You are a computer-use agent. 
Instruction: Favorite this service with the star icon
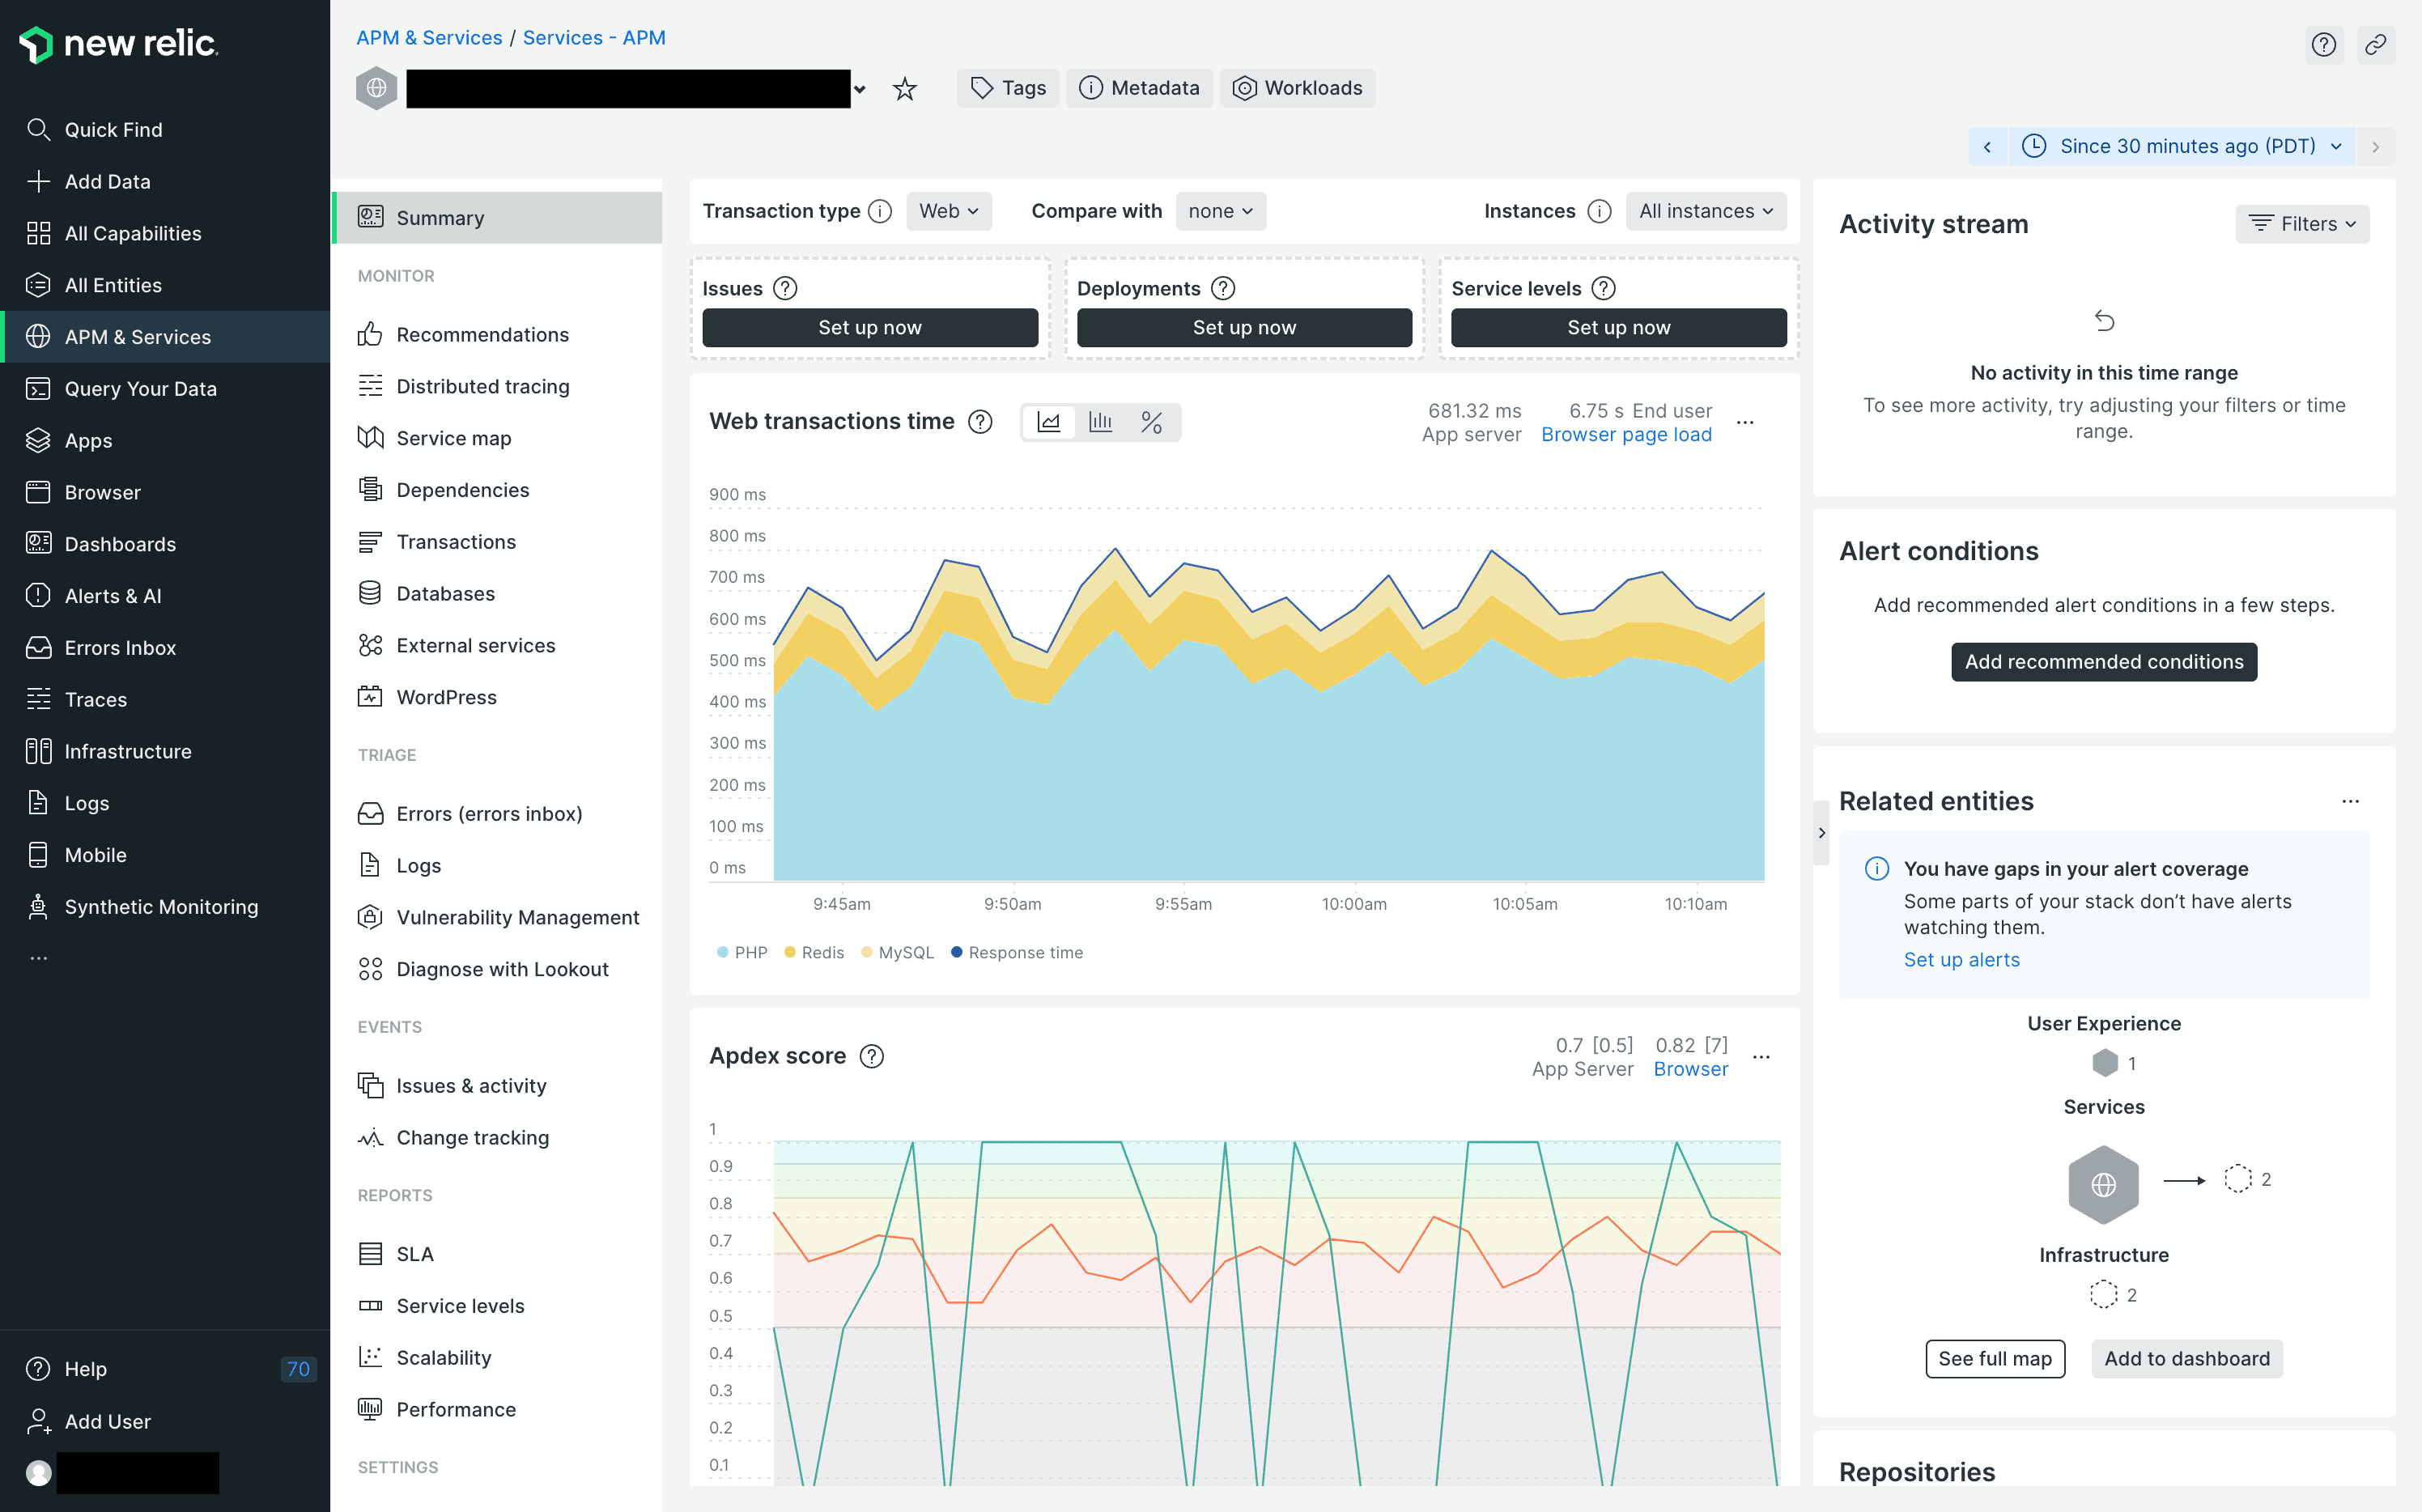pos(905,89)
